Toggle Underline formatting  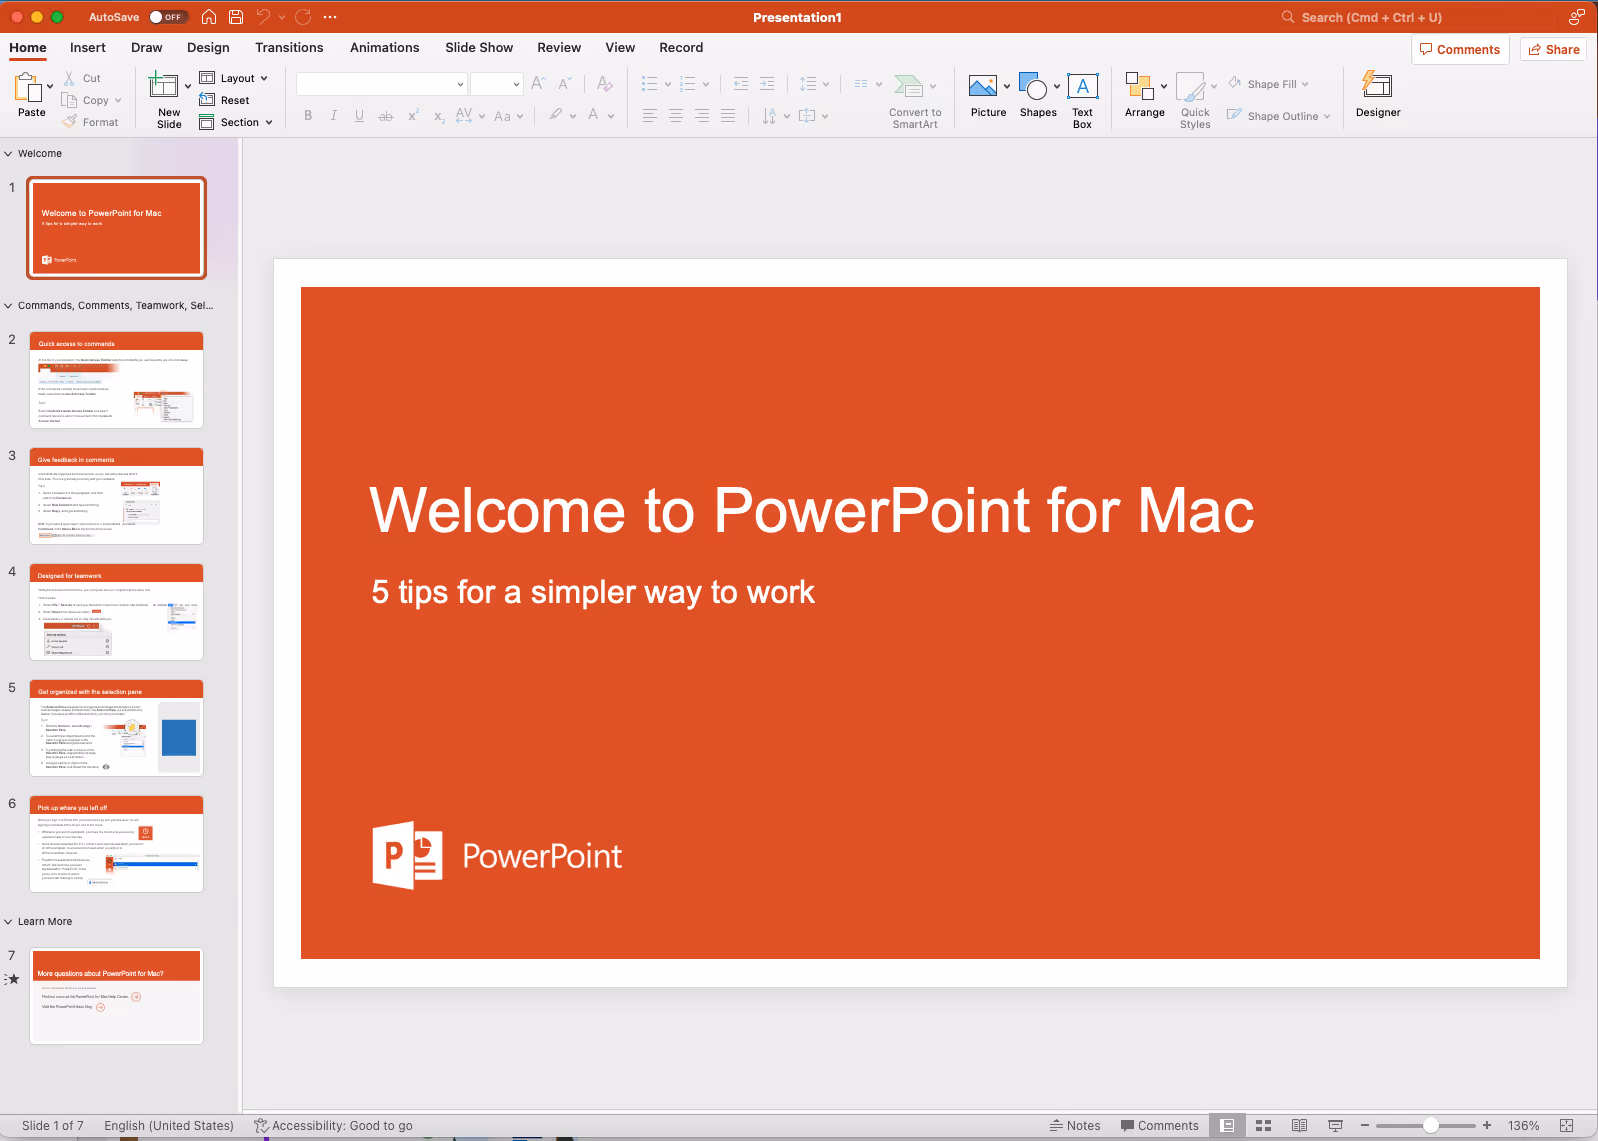(360, 116)
